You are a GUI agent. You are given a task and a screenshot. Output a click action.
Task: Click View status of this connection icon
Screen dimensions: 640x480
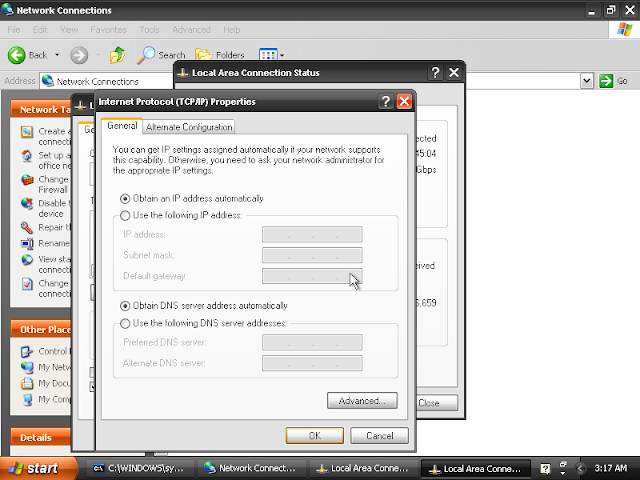pos(27,260)
